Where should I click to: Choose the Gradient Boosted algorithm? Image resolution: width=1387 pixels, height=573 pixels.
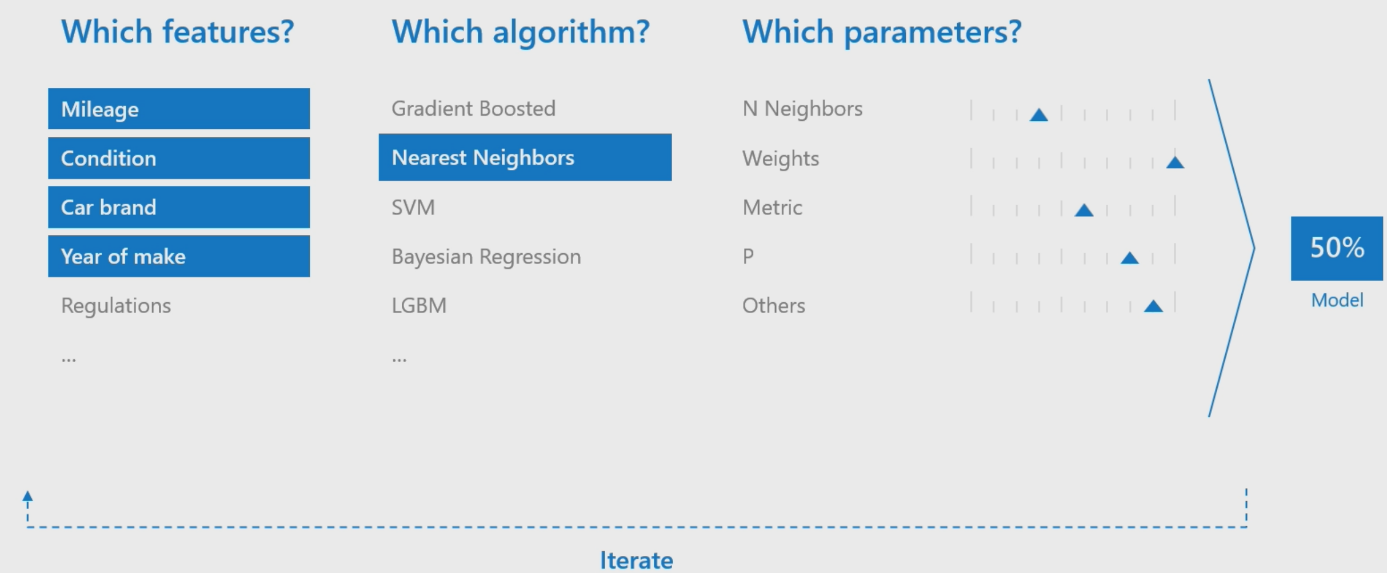[474, 109]
